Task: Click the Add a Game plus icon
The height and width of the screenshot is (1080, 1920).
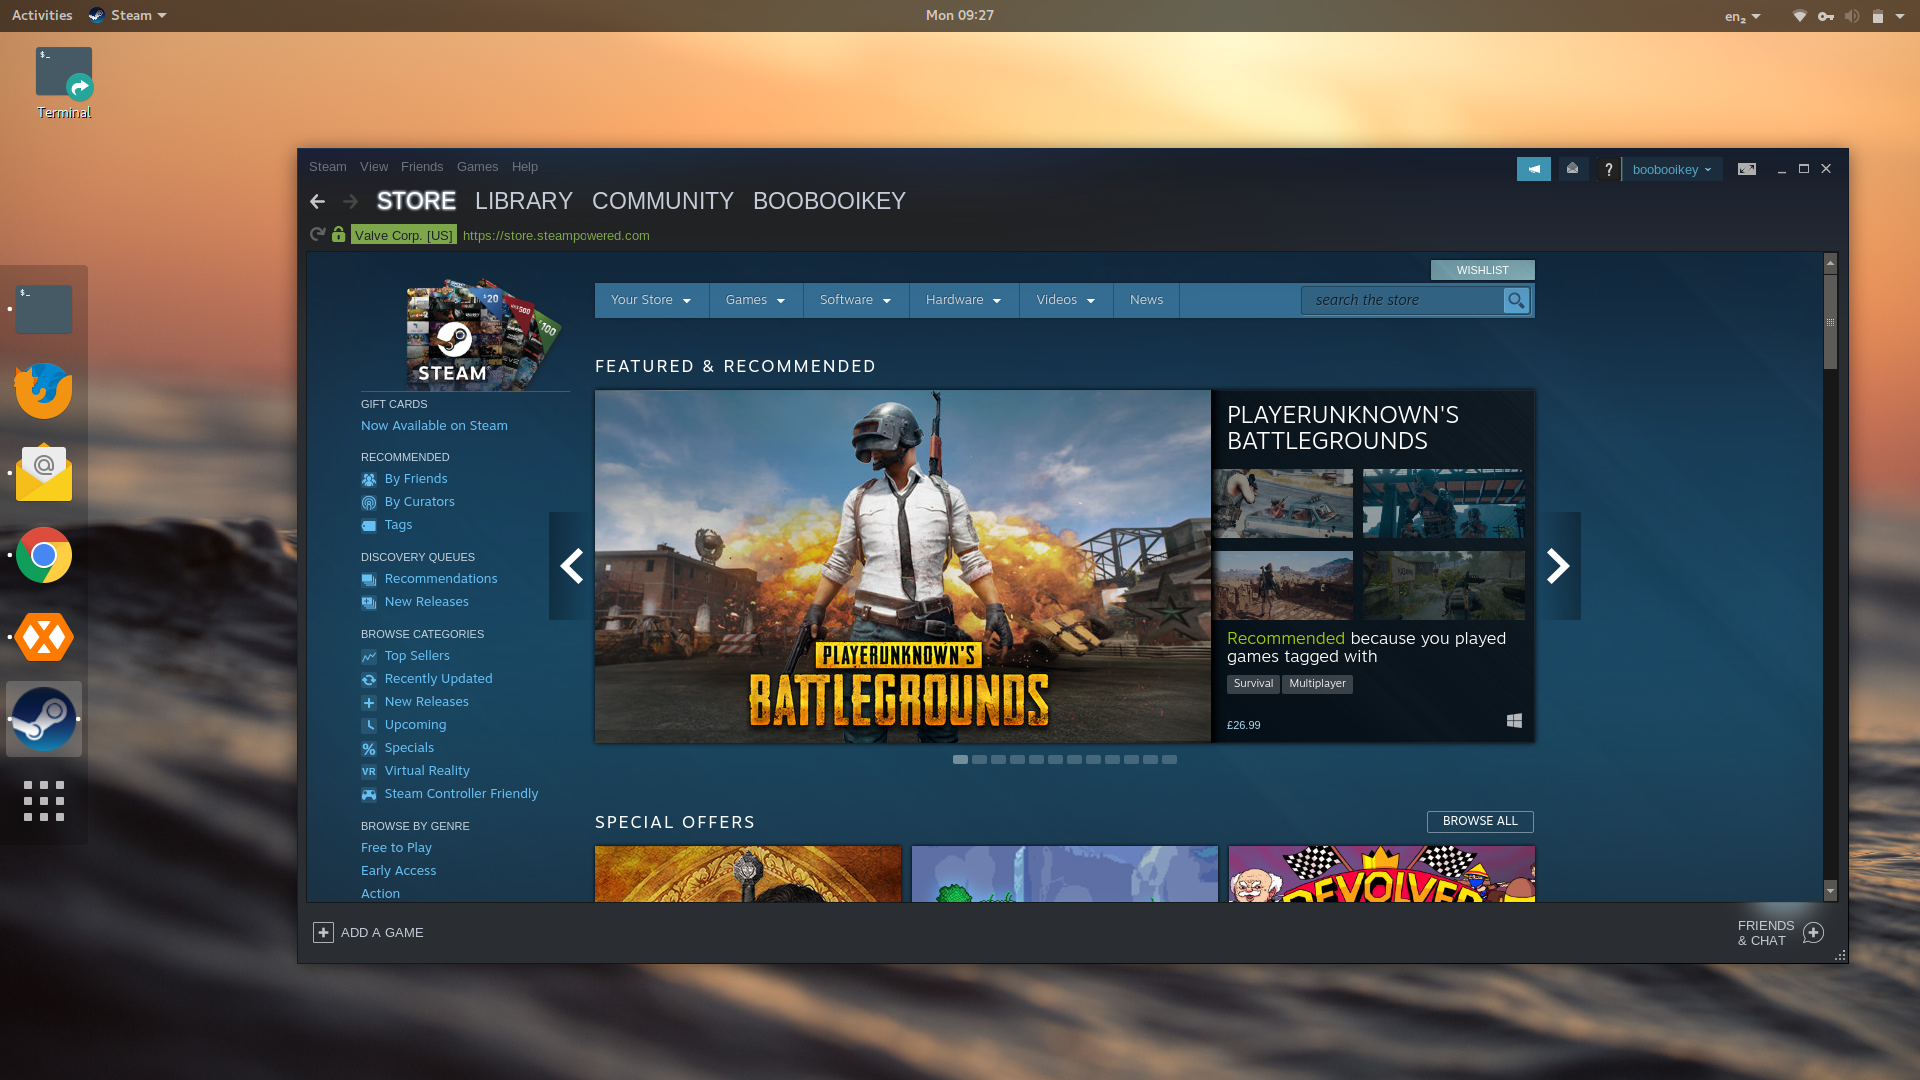Action: tap(323, 932)
